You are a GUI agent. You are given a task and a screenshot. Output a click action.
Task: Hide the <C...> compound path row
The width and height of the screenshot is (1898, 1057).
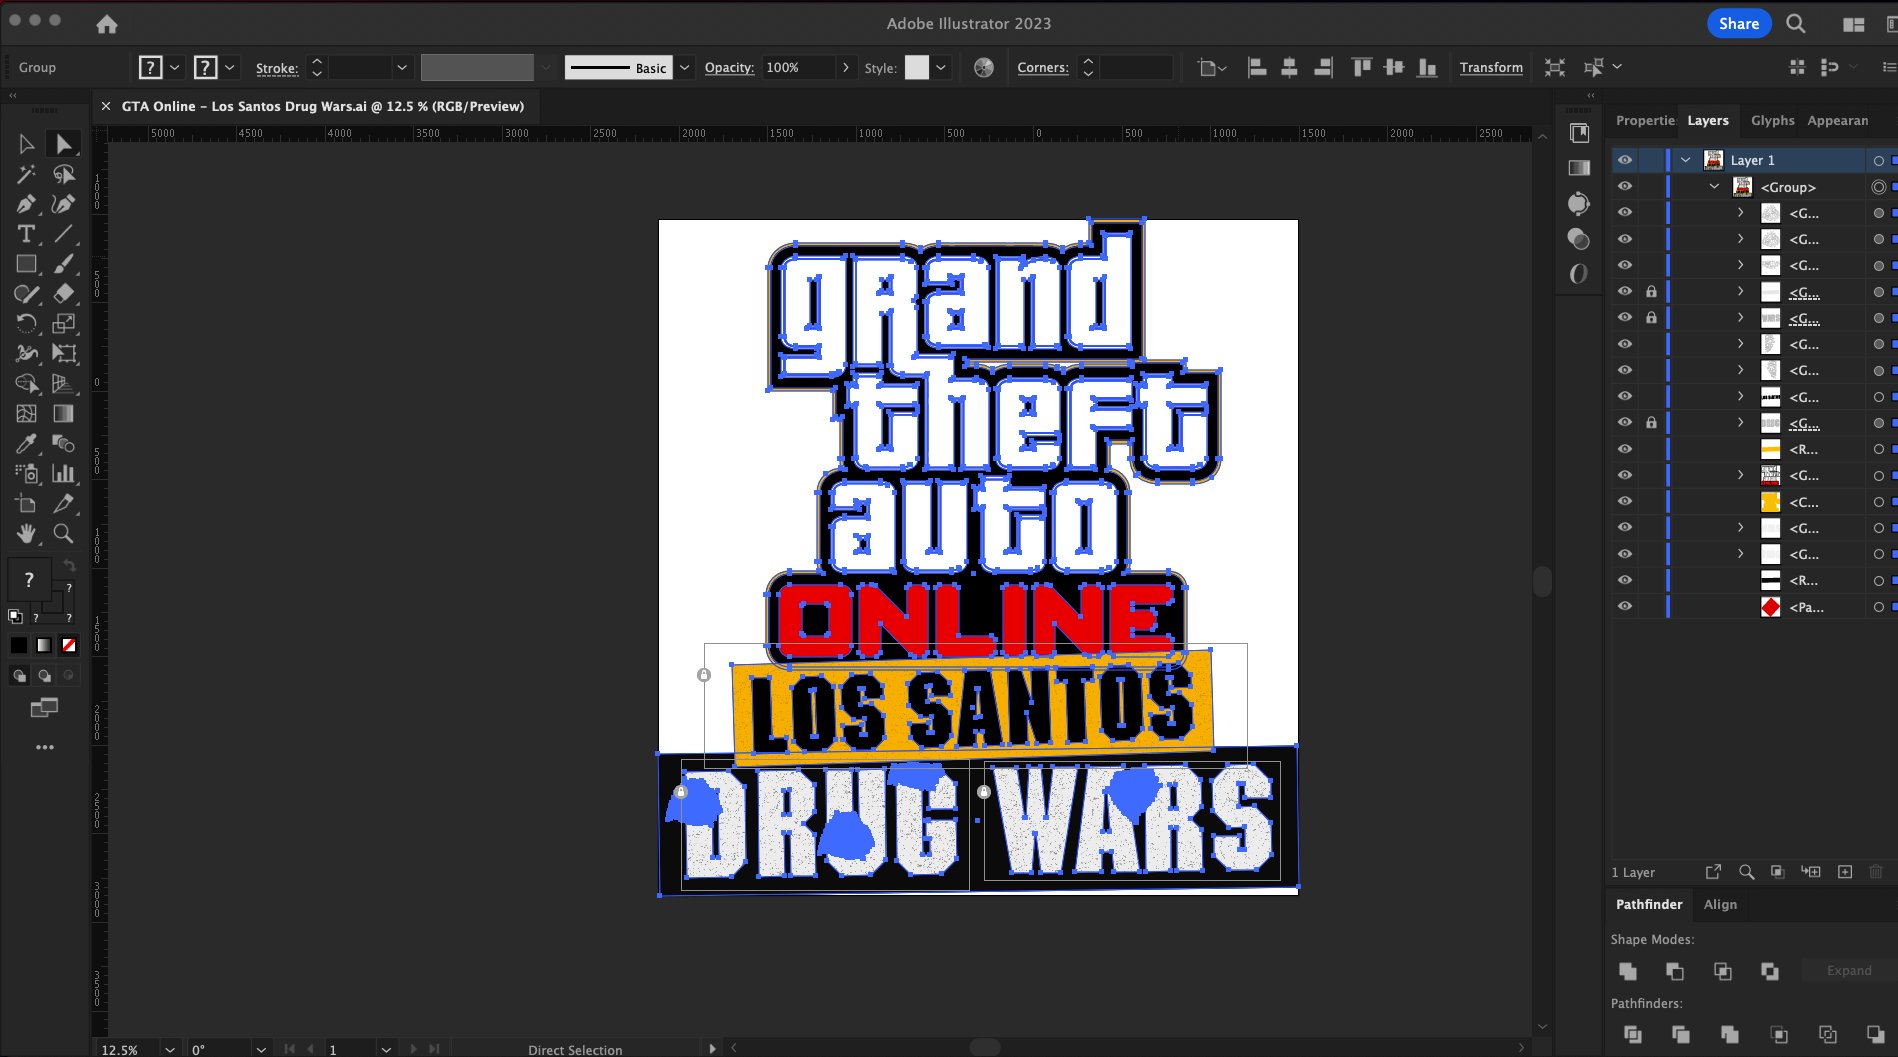(x=1625, y=502)
